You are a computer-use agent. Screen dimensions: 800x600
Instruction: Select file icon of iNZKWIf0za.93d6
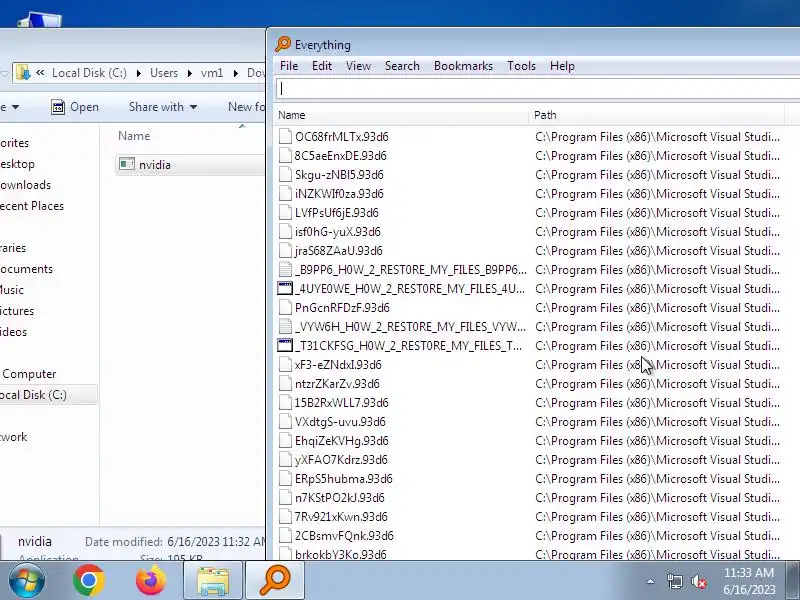coord(285,194)
